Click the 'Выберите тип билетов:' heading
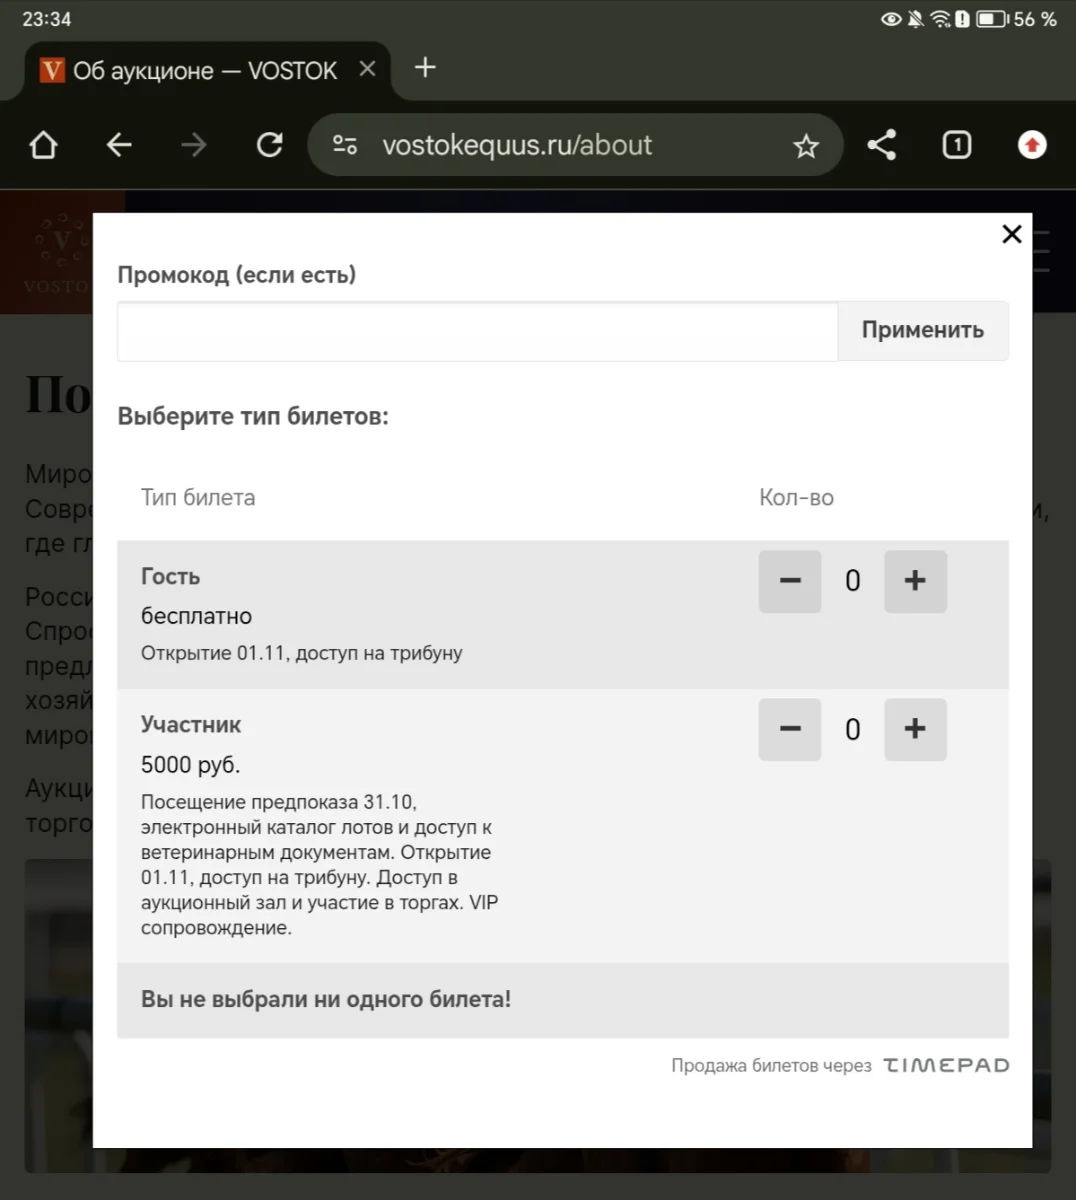 click(253, 416)
